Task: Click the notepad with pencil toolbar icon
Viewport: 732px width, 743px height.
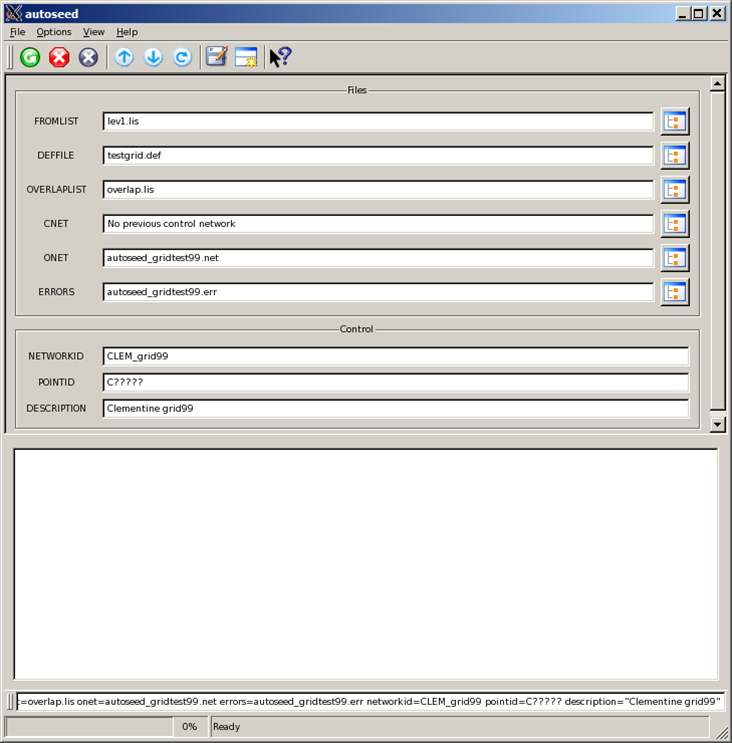Action: tap(217, 57)
